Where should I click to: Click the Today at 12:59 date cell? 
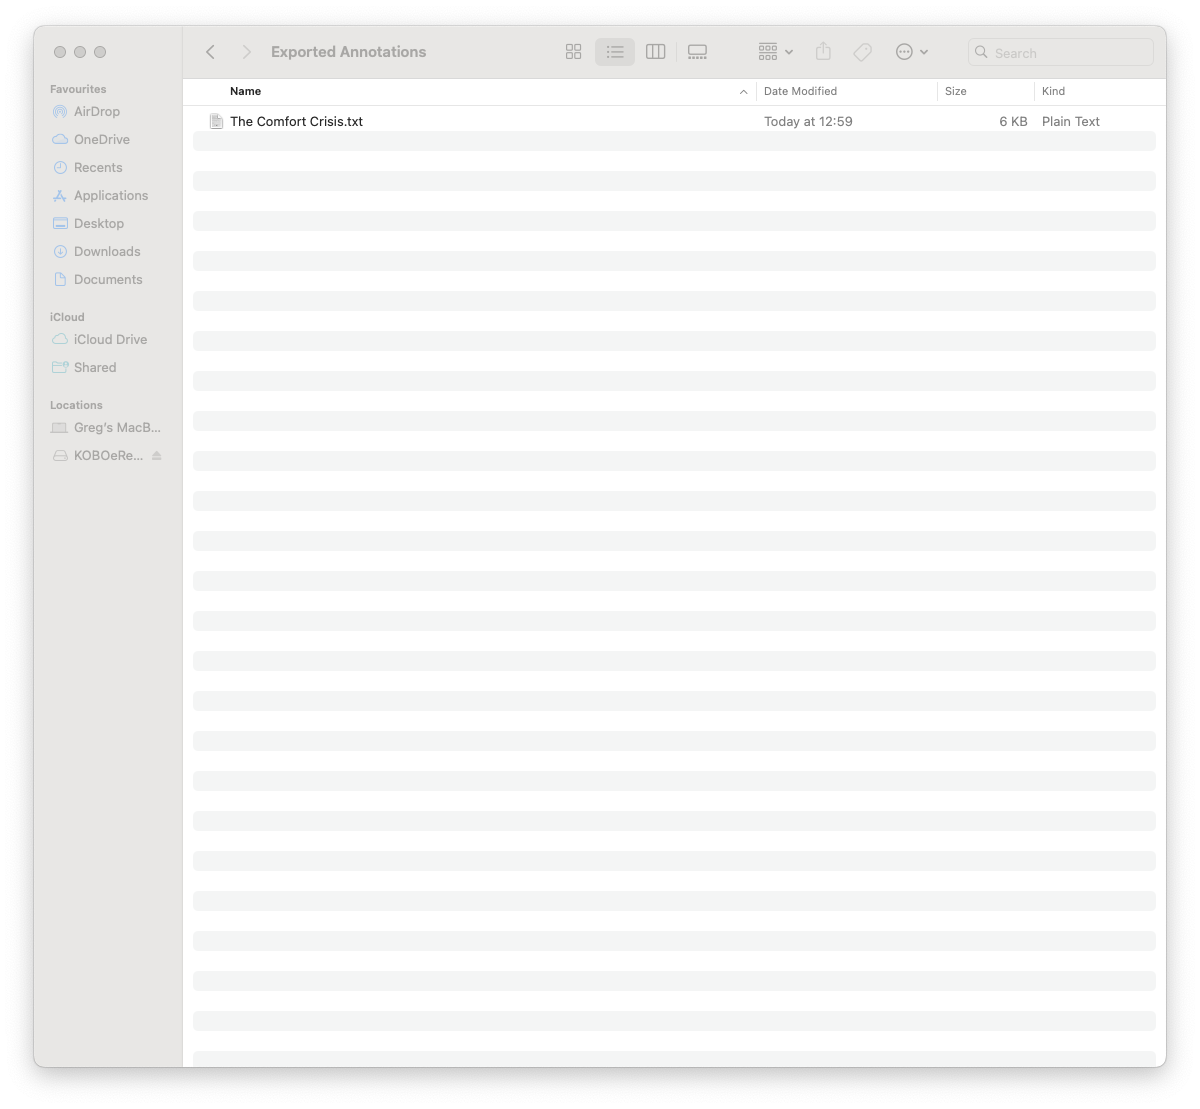click(808, 122)
